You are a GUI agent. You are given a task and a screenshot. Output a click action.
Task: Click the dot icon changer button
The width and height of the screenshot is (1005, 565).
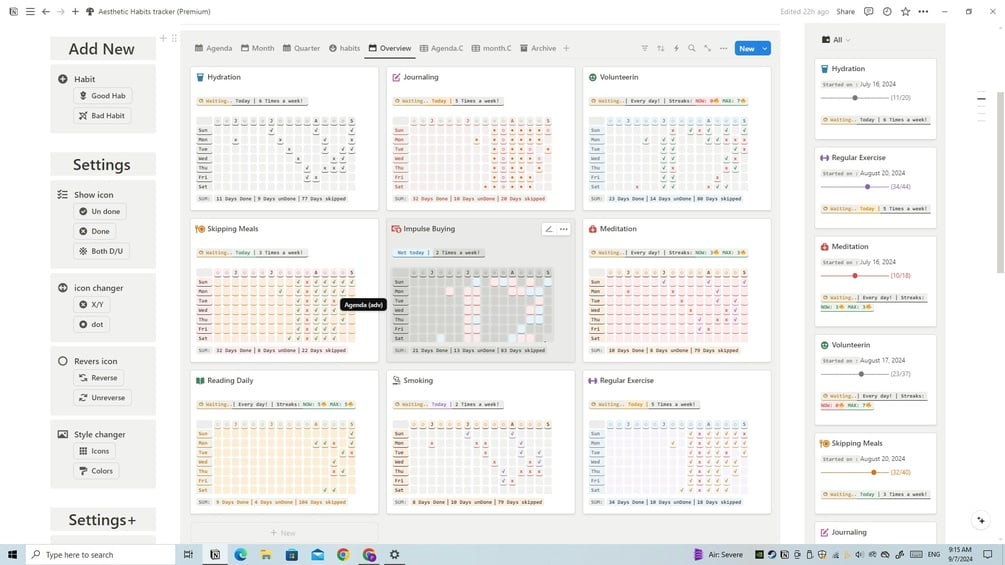pos(91,324)
